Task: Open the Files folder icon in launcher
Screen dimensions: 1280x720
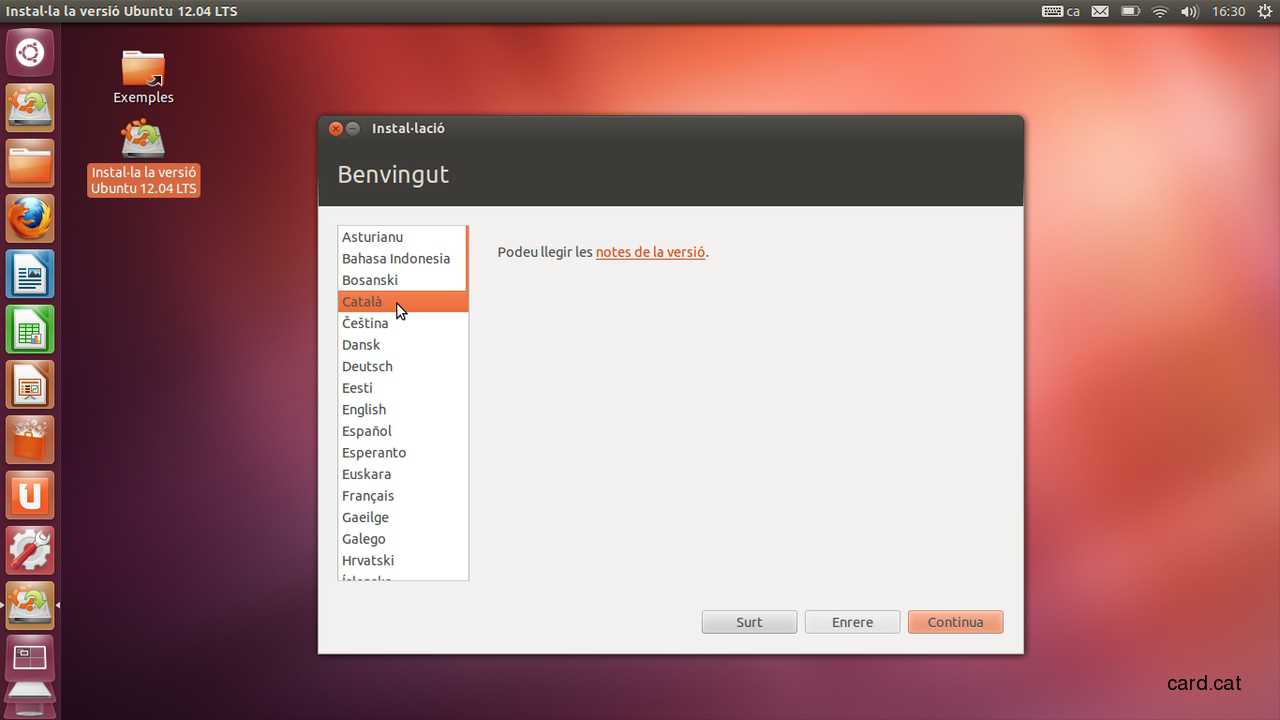Action: [x=30, y=164]
